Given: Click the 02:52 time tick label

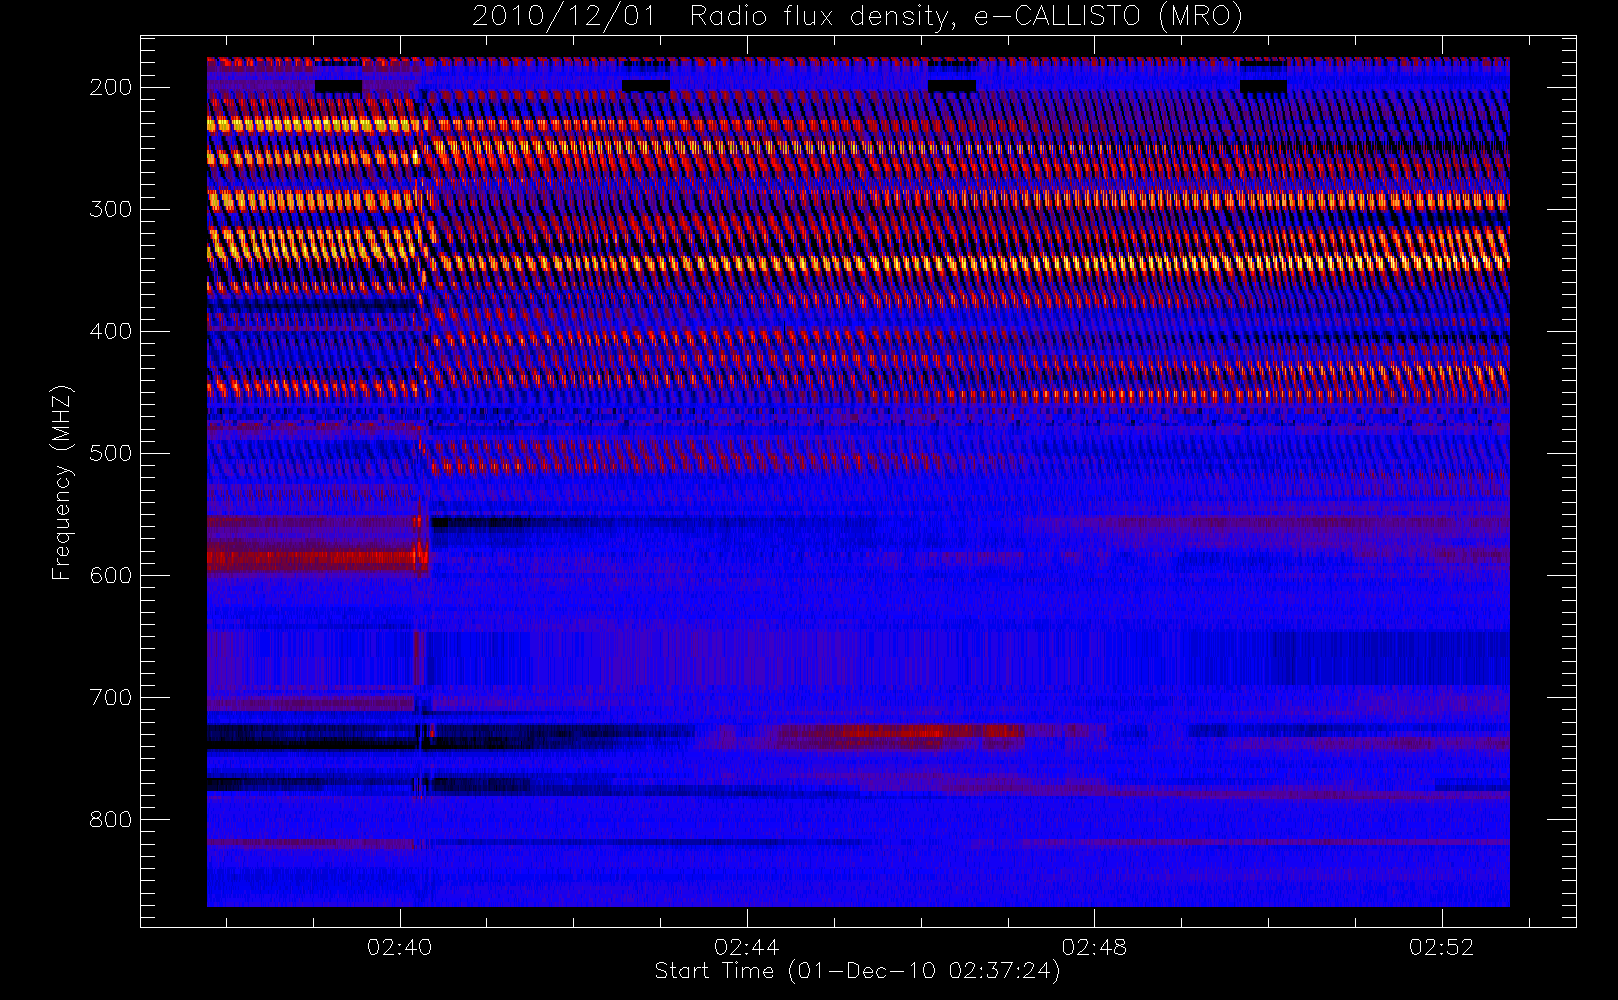Looking at the screenshot, I should (1441, 947).
